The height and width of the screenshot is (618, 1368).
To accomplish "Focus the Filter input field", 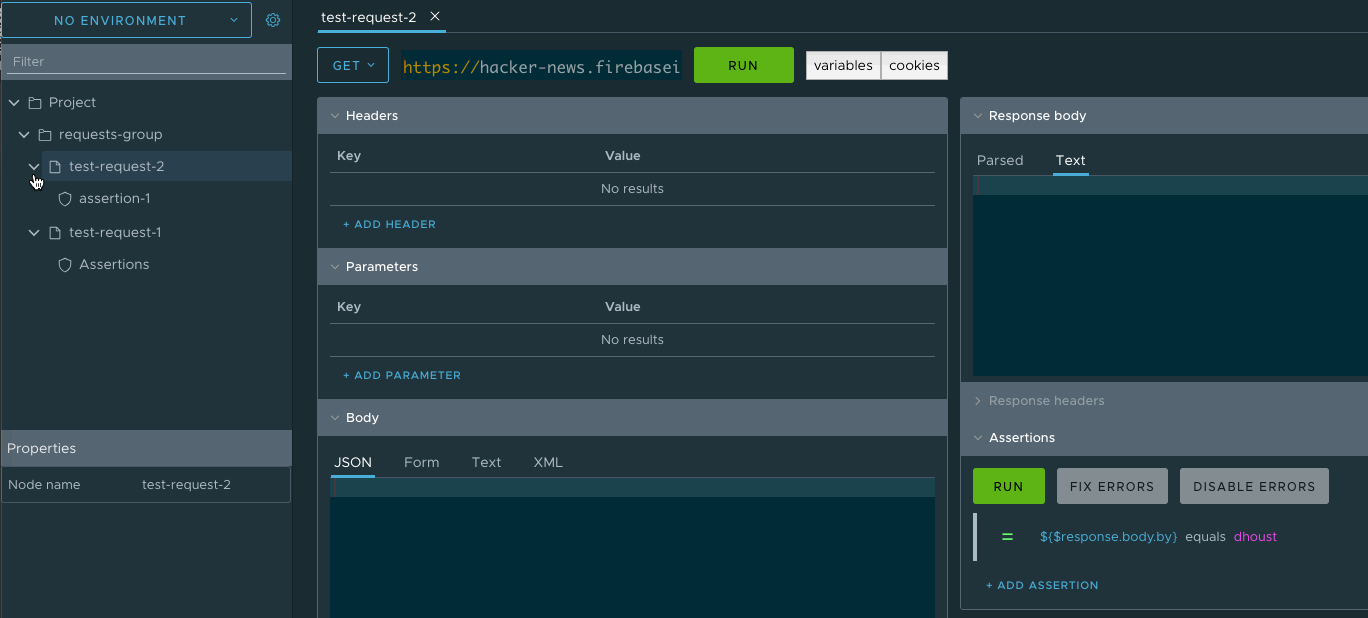I will (x=147, y=62).
